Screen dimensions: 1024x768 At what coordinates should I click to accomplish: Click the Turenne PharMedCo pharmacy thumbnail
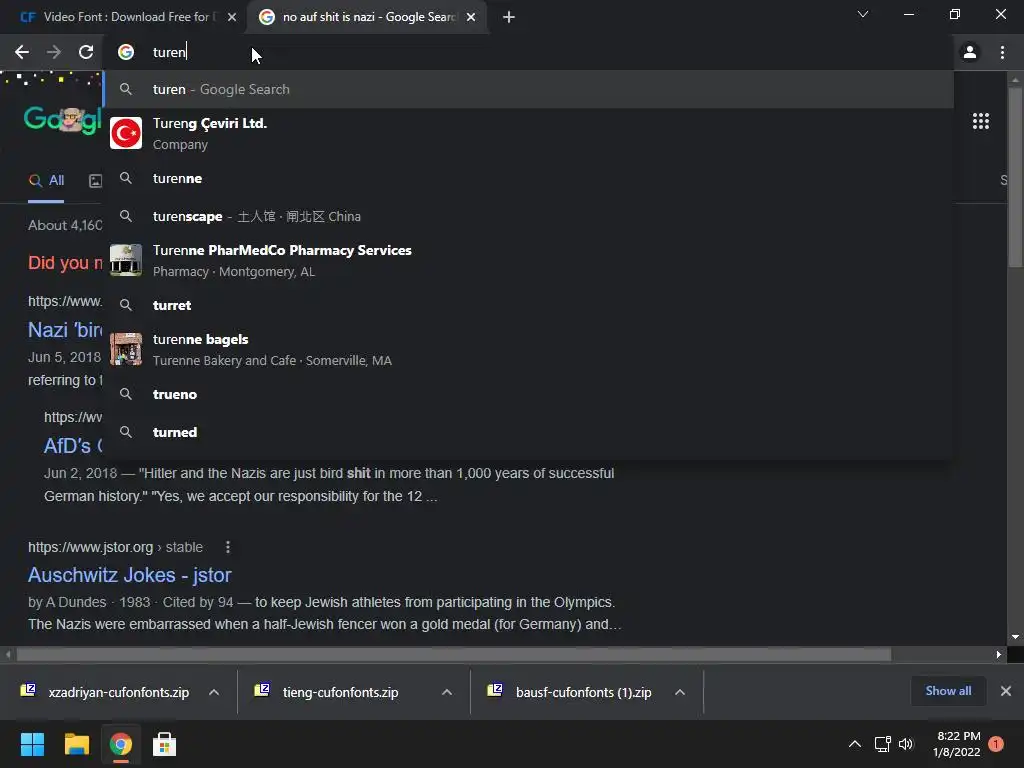(126, 261)
